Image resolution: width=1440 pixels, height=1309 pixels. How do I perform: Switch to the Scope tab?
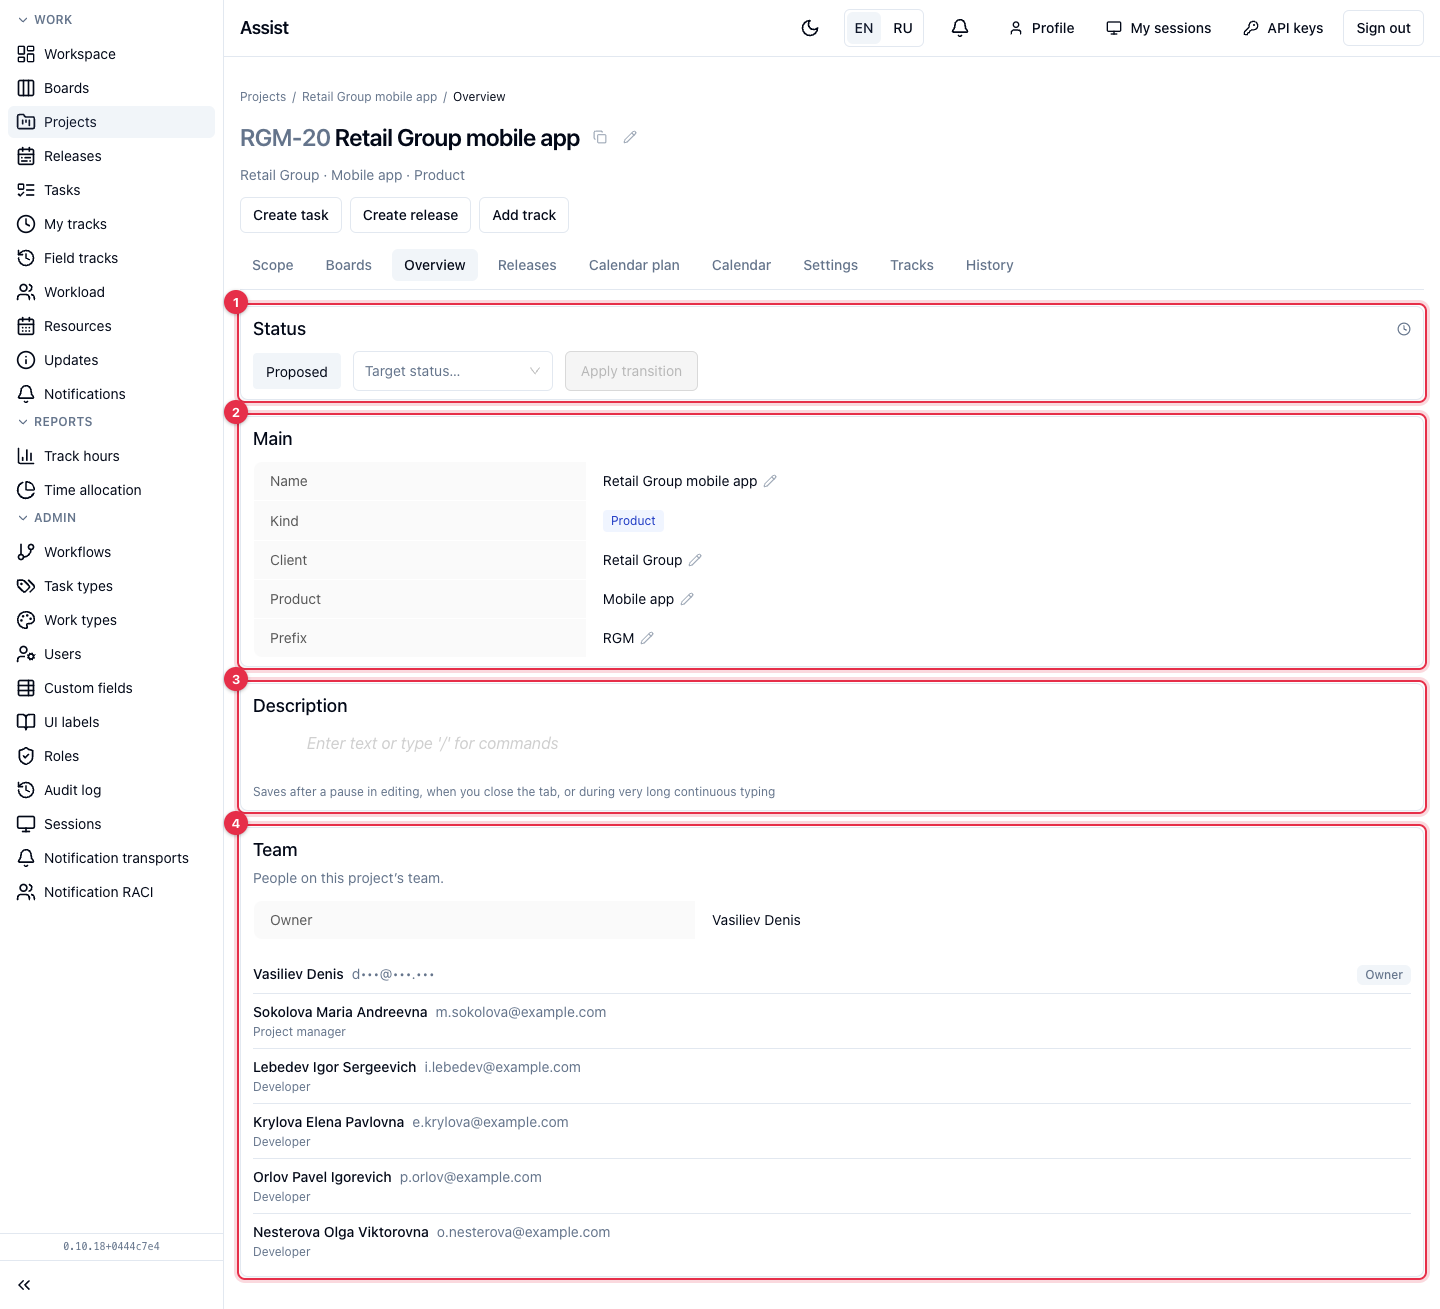click(273, 265)
